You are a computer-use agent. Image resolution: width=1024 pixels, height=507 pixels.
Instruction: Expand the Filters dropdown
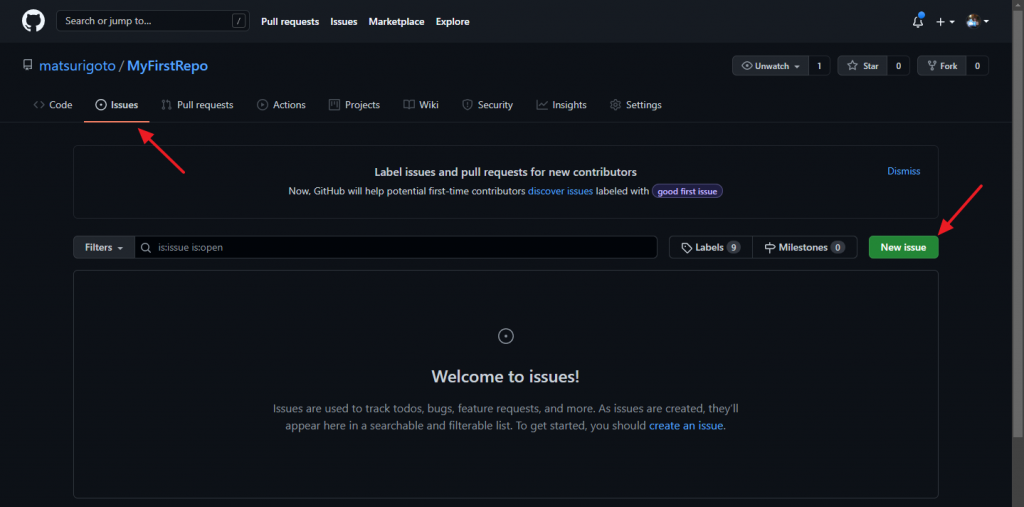[x=104, y=248]
